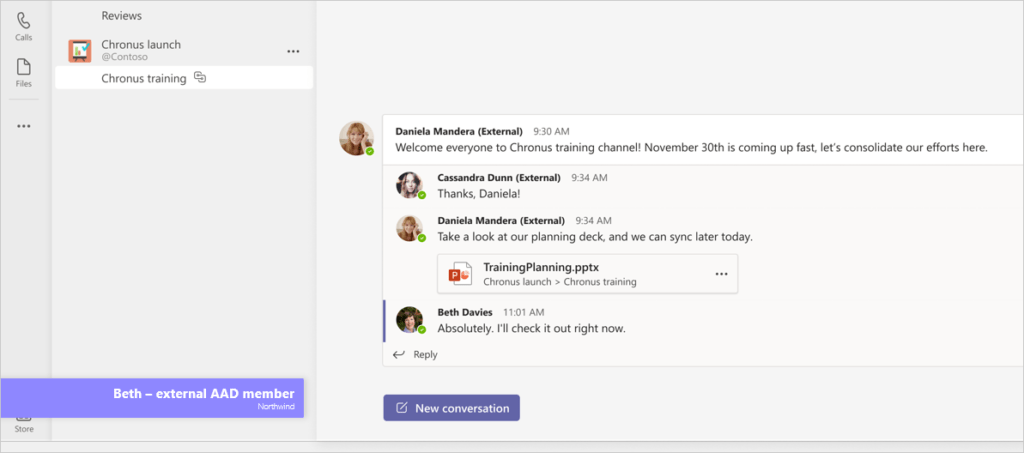Open the TrainingPlanning.pptx file
1024x453 pixels.
tap(588, 274)
